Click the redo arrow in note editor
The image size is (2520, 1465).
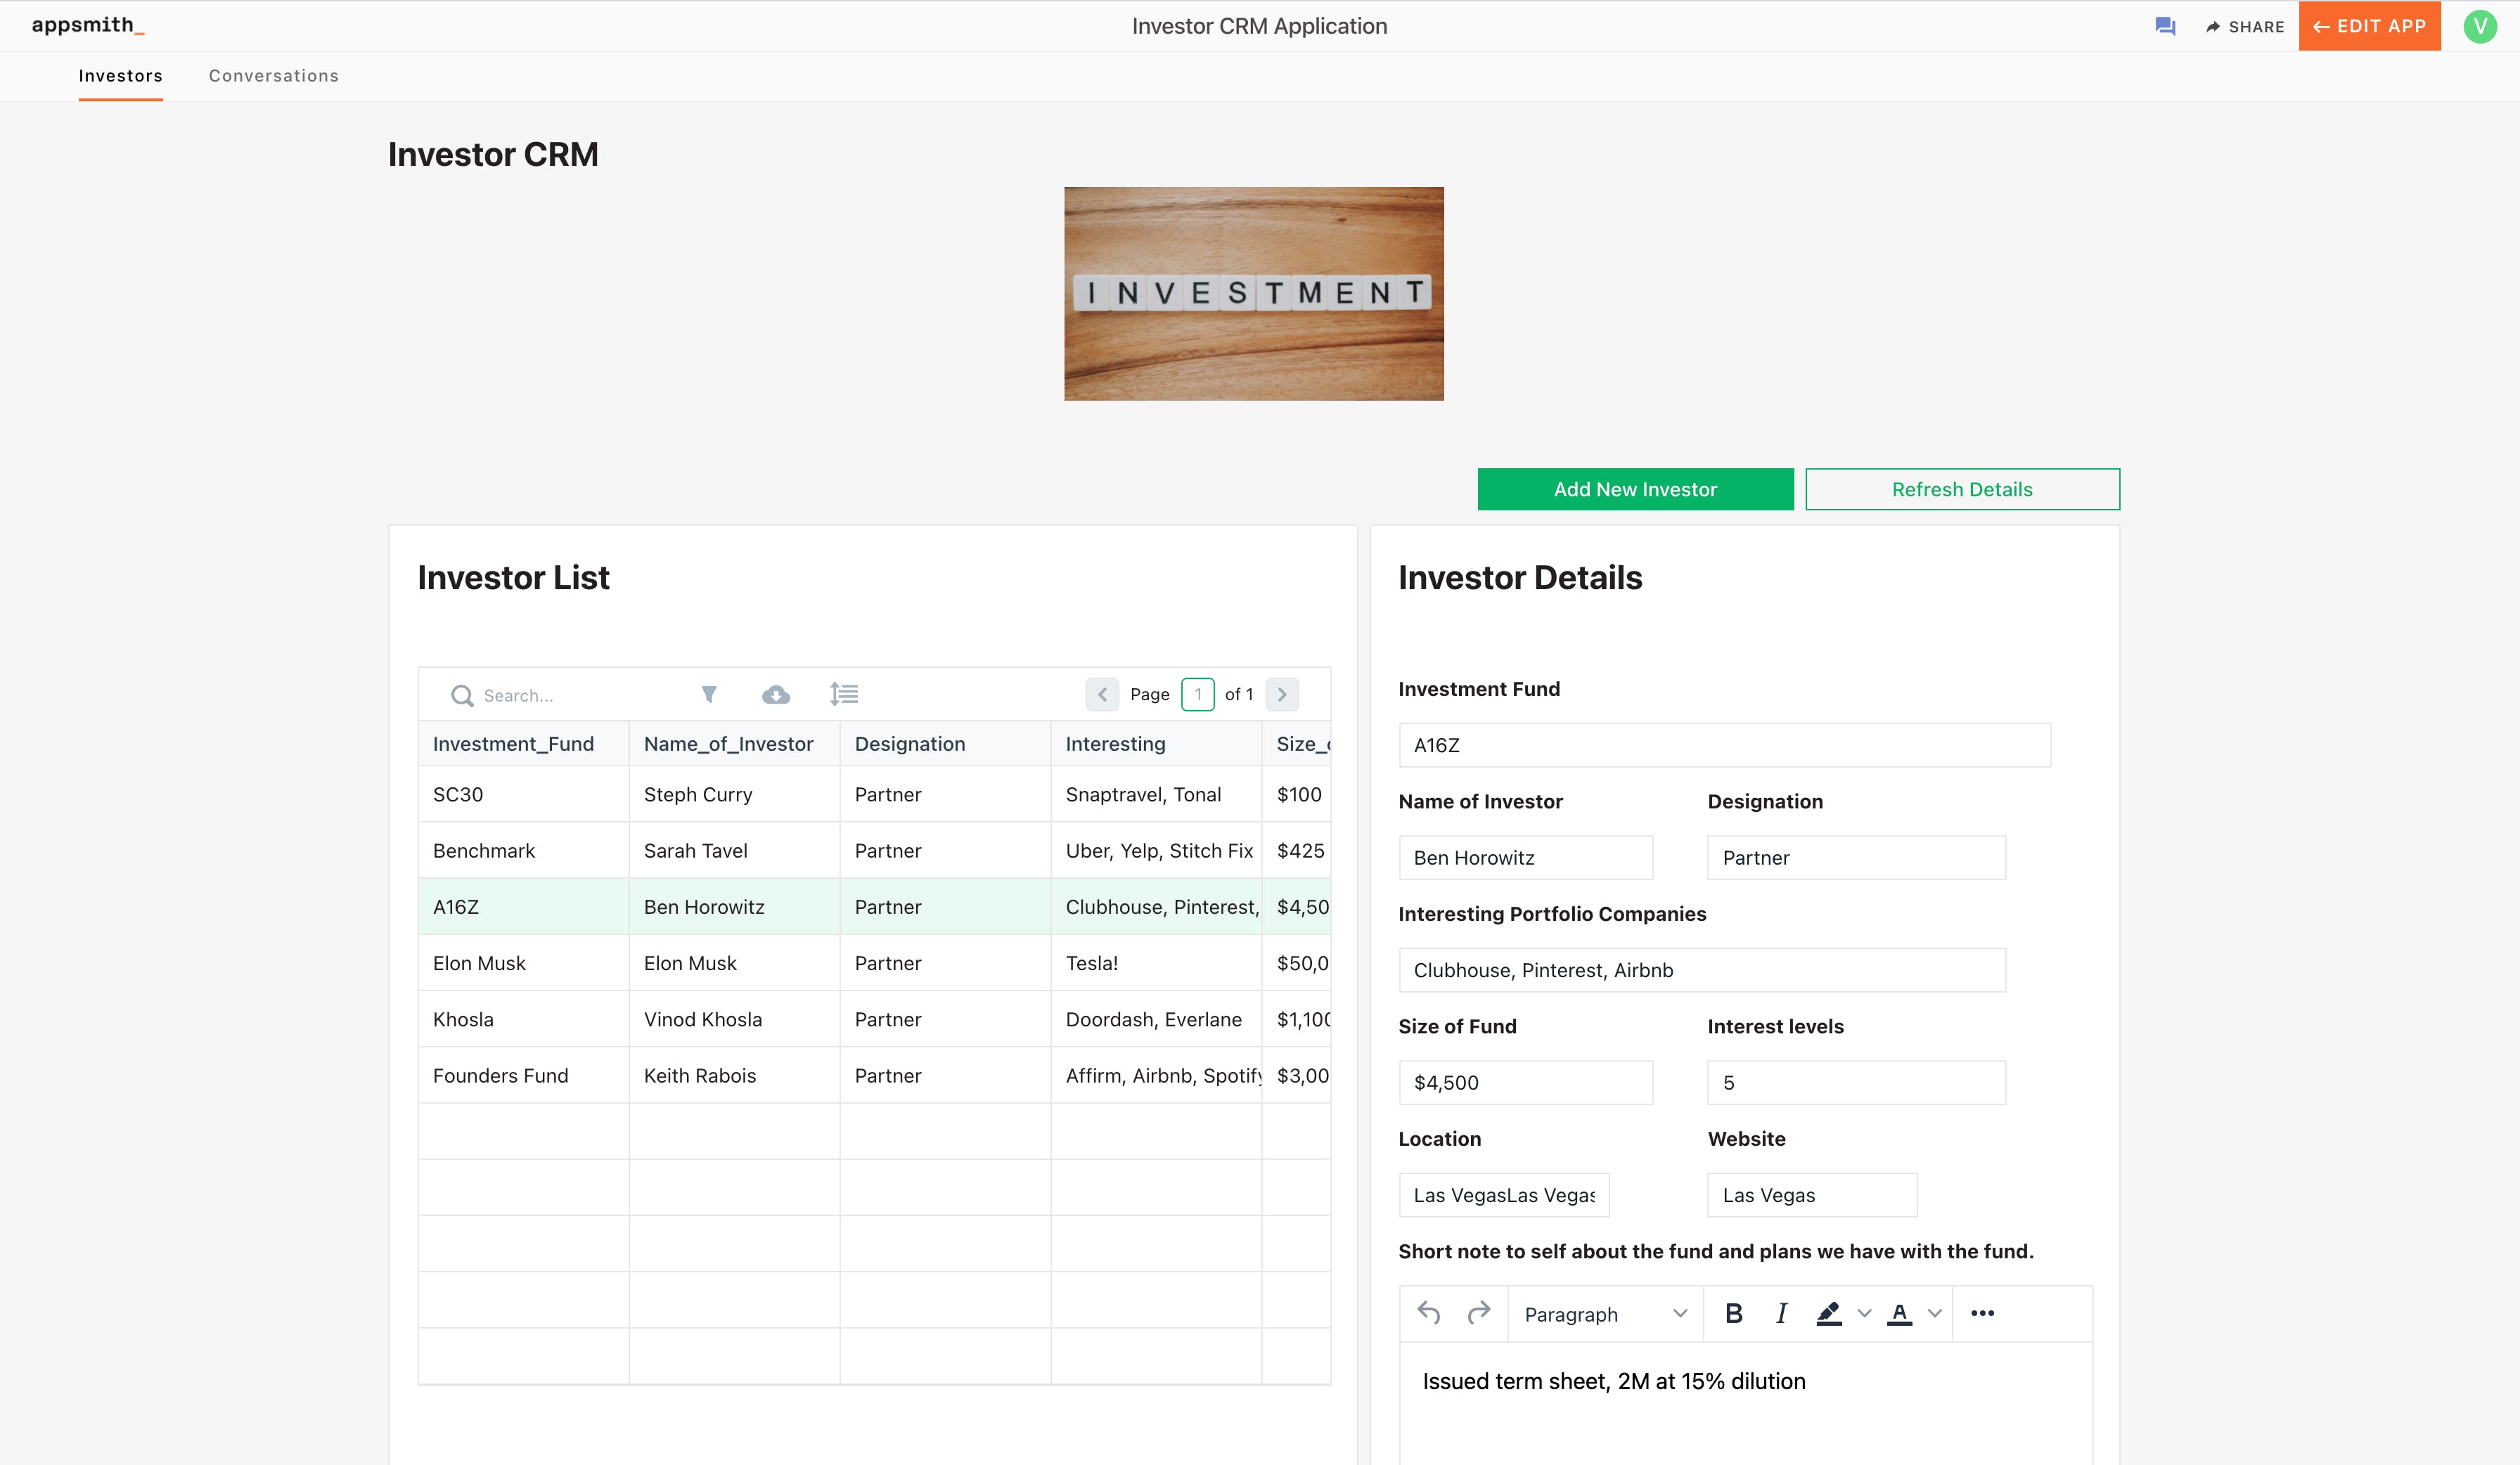(1479, 1313)
